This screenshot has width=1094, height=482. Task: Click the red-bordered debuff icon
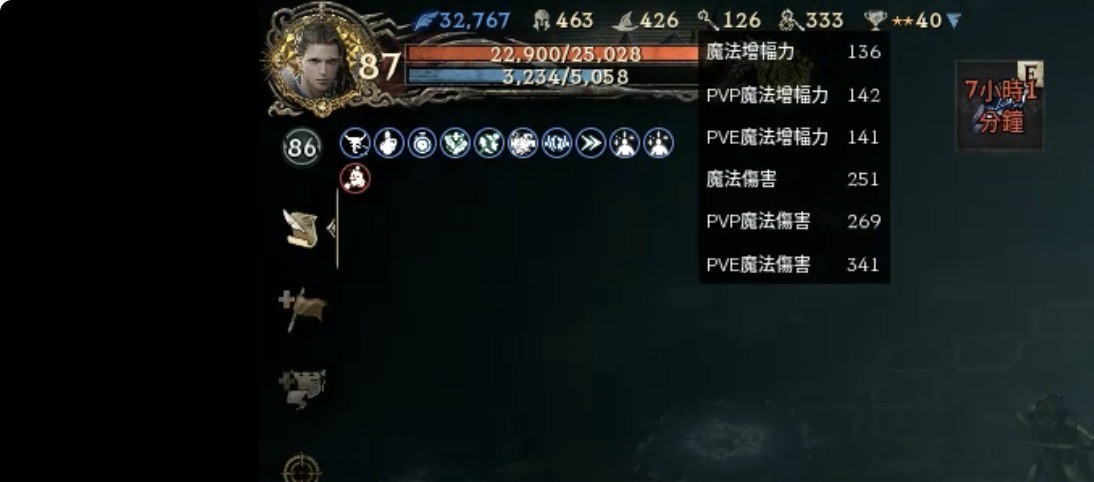[x=355, y=178]
